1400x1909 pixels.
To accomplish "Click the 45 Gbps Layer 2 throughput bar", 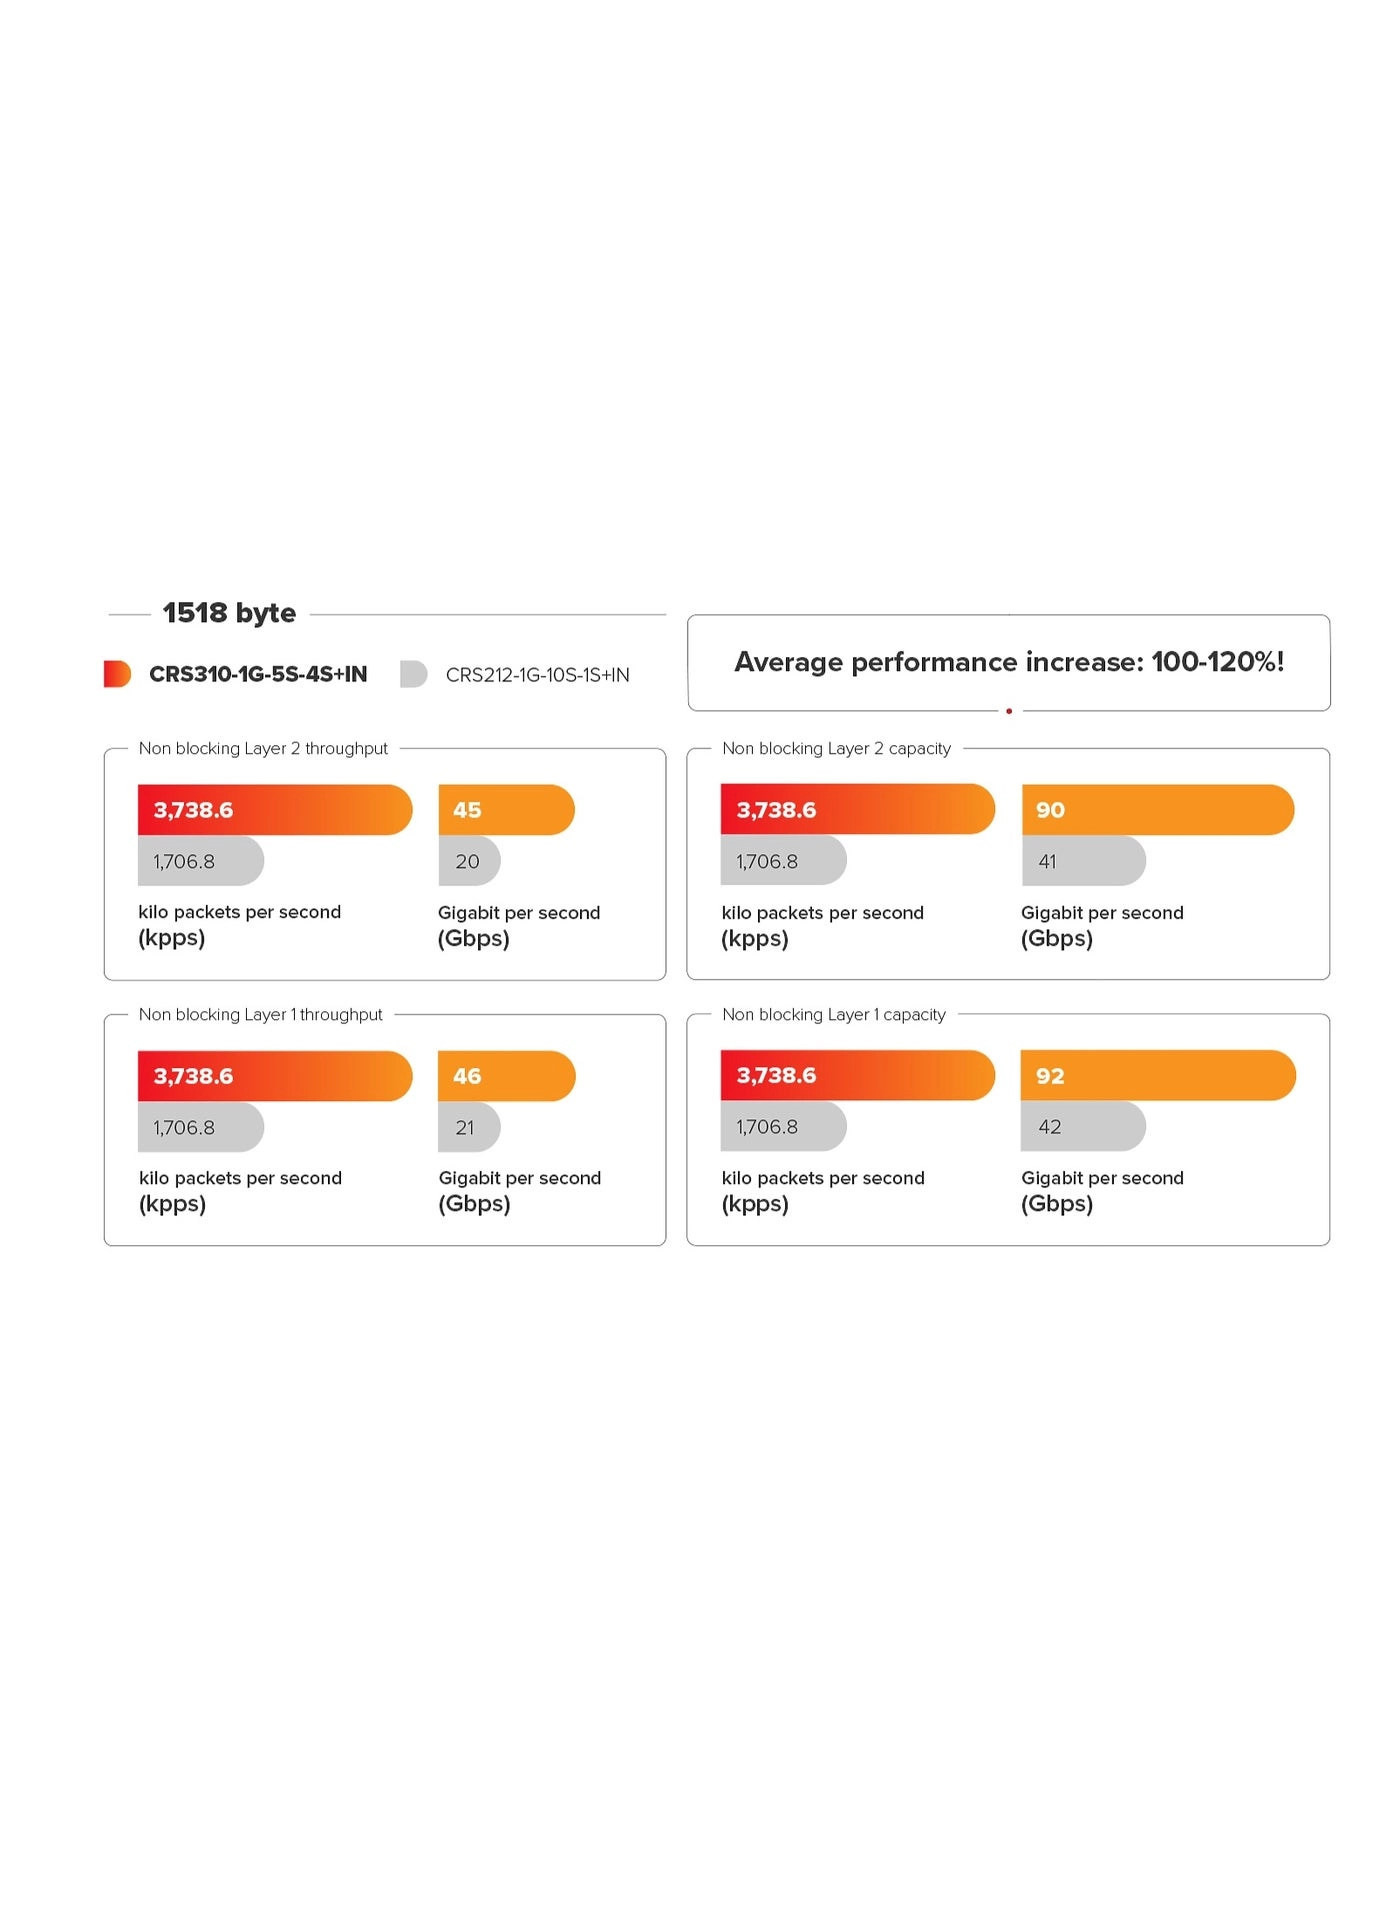I will tap(506, 810).
